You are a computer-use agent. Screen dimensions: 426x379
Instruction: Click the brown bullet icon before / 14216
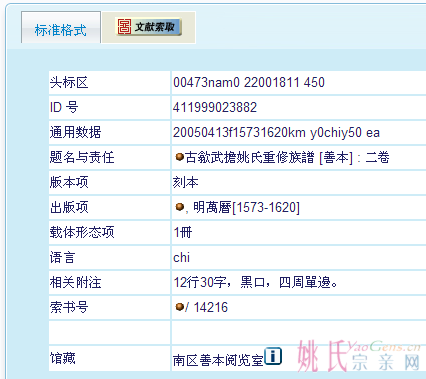(x=179, y=307)
